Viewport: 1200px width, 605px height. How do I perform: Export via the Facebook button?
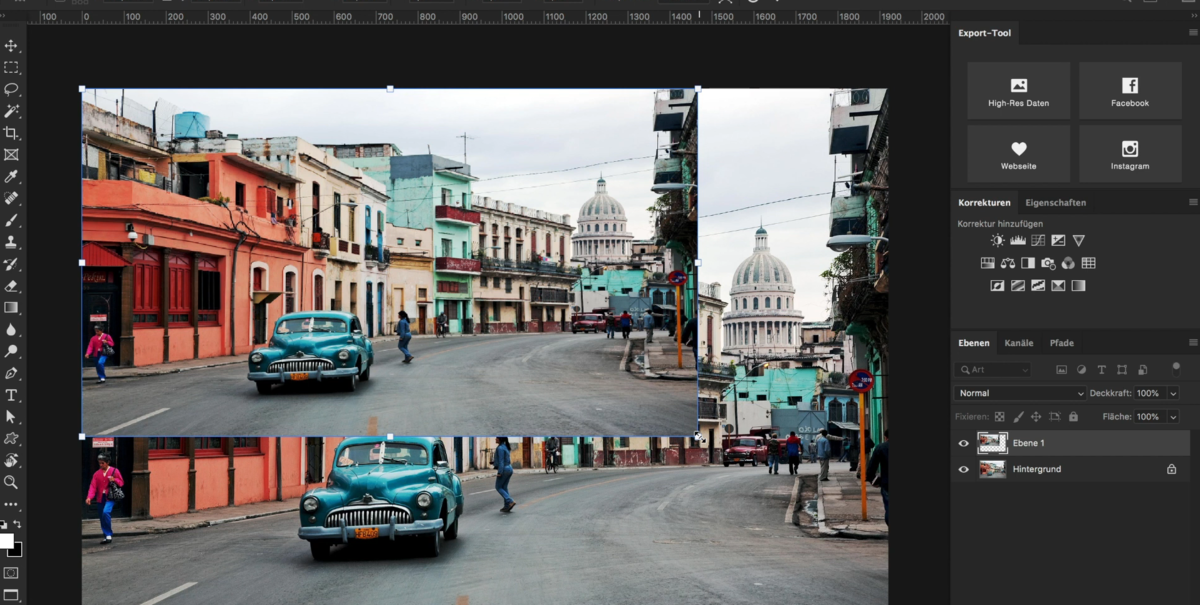point(1130,90)
